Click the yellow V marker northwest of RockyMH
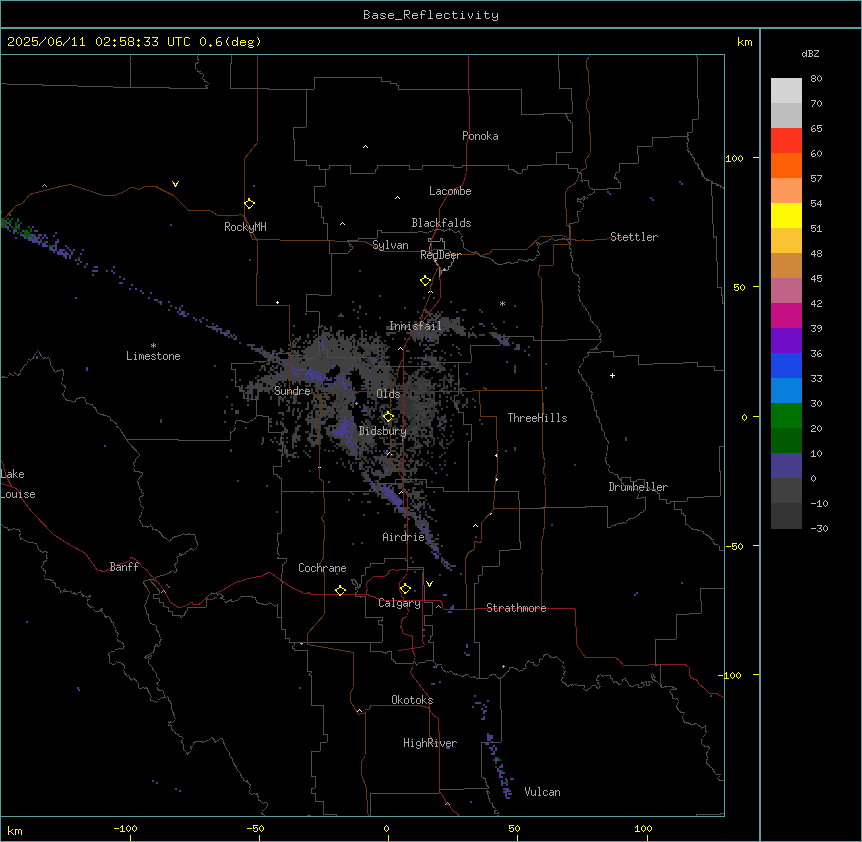862x842 pixels. point(175,184)
